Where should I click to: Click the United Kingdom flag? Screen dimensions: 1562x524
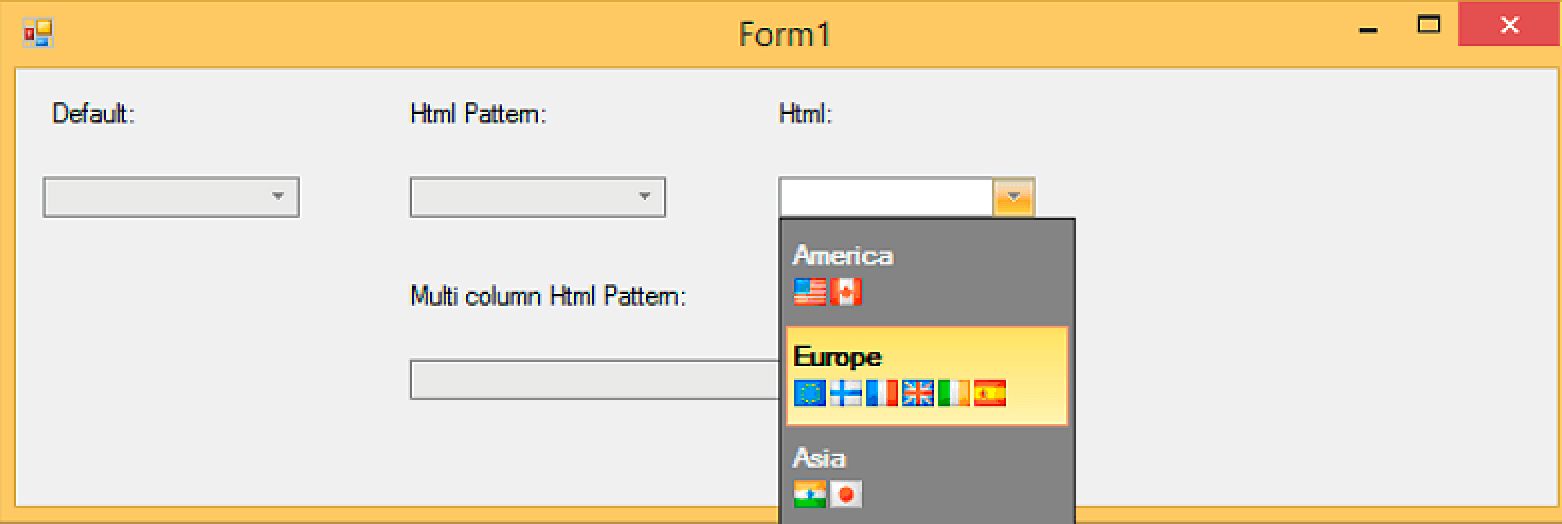pyautogui.click(x=917, y=394)
